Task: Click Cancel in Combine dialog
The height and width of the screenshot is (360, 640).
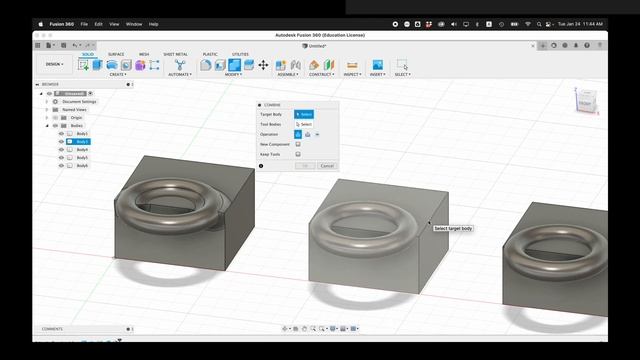Action: (x=327, y=166)
